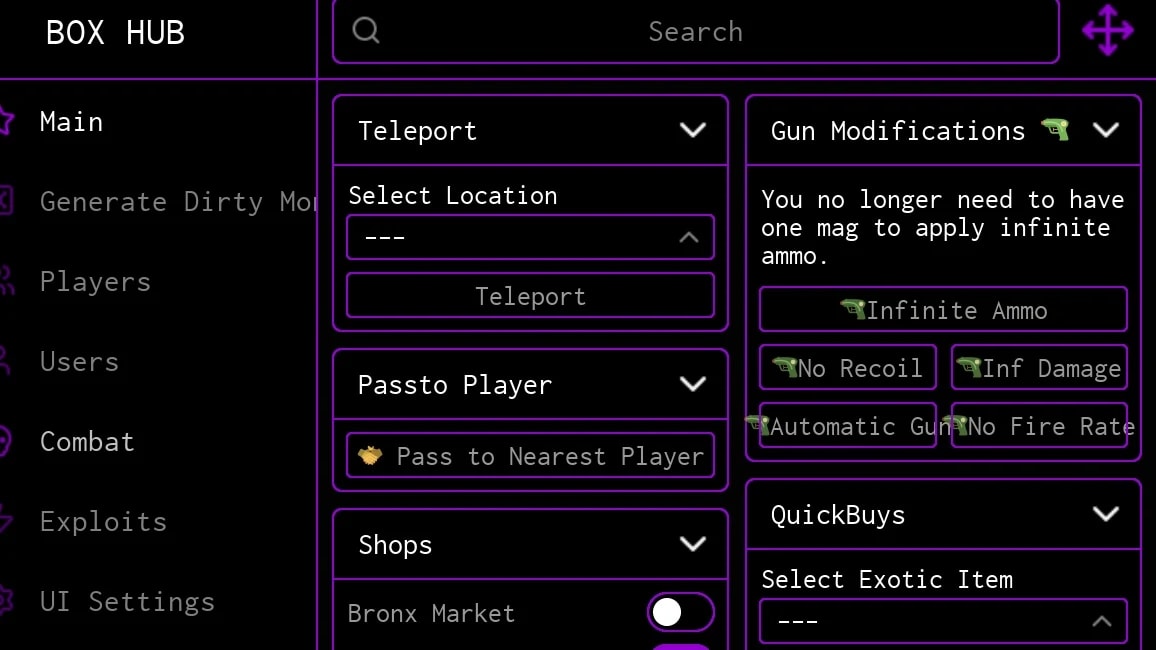Click the four-arrow move icon
Viewport: 1156px width, 650px height.
(x=1107, y=30)
